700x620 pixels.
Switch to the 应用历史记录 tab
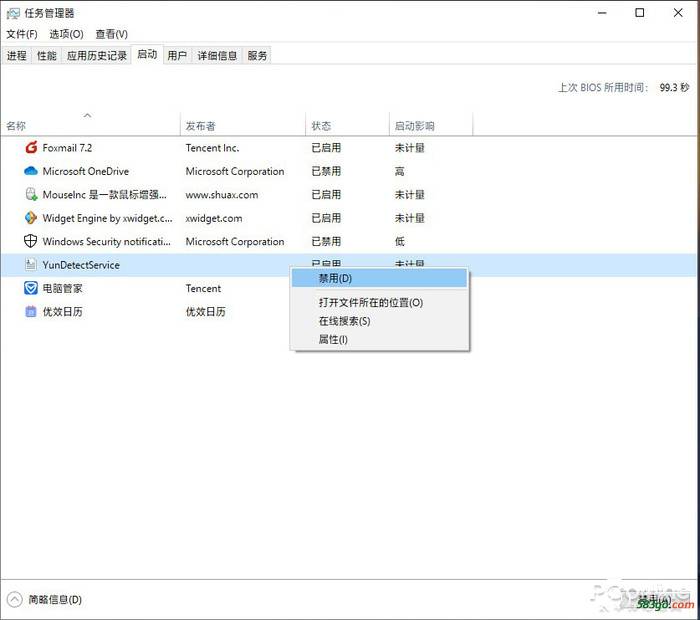coord(97,55)
